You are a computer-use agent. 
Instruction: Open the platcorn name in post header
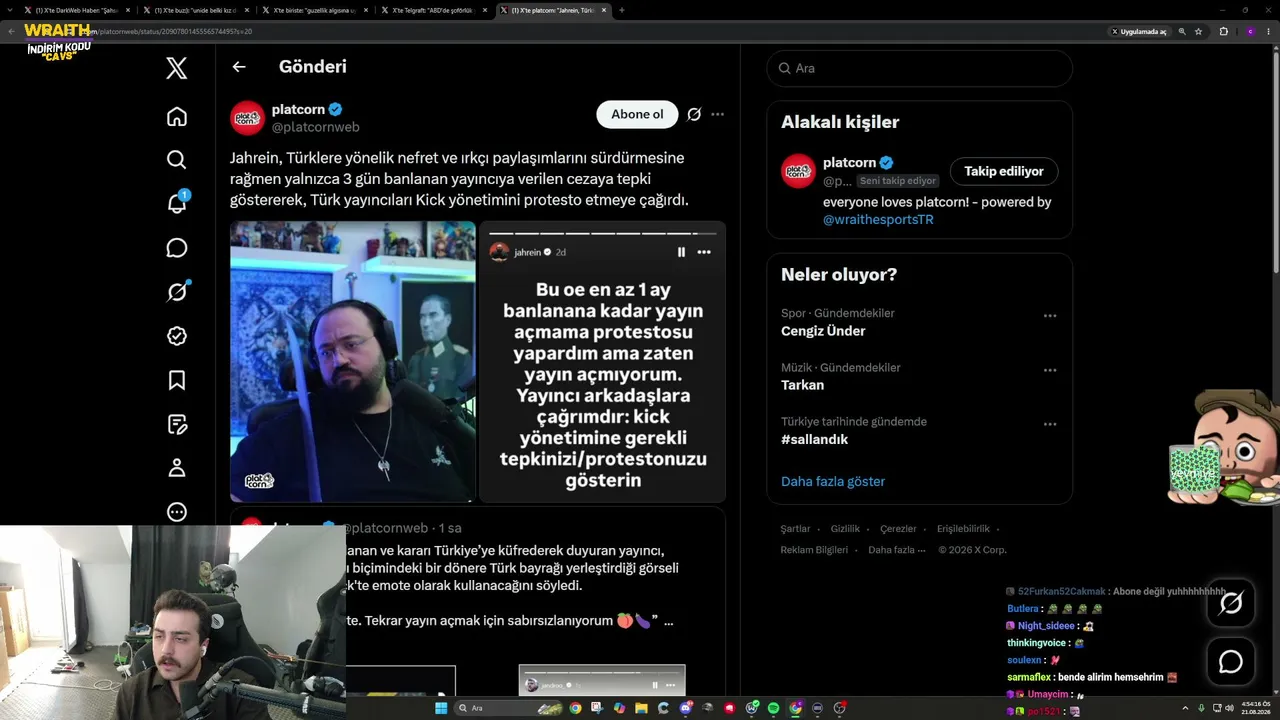point(298,110)
